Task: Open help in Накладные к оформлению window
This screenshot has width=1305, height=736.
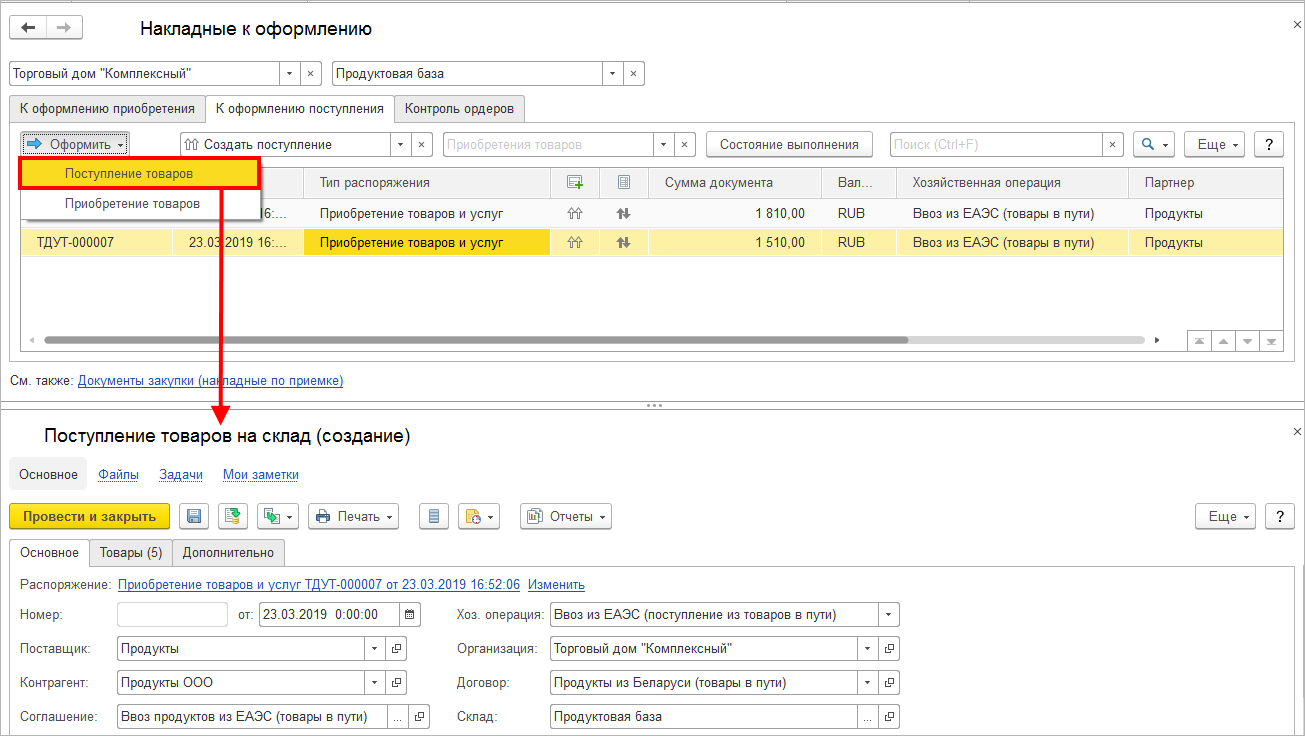Action: 1268,144
